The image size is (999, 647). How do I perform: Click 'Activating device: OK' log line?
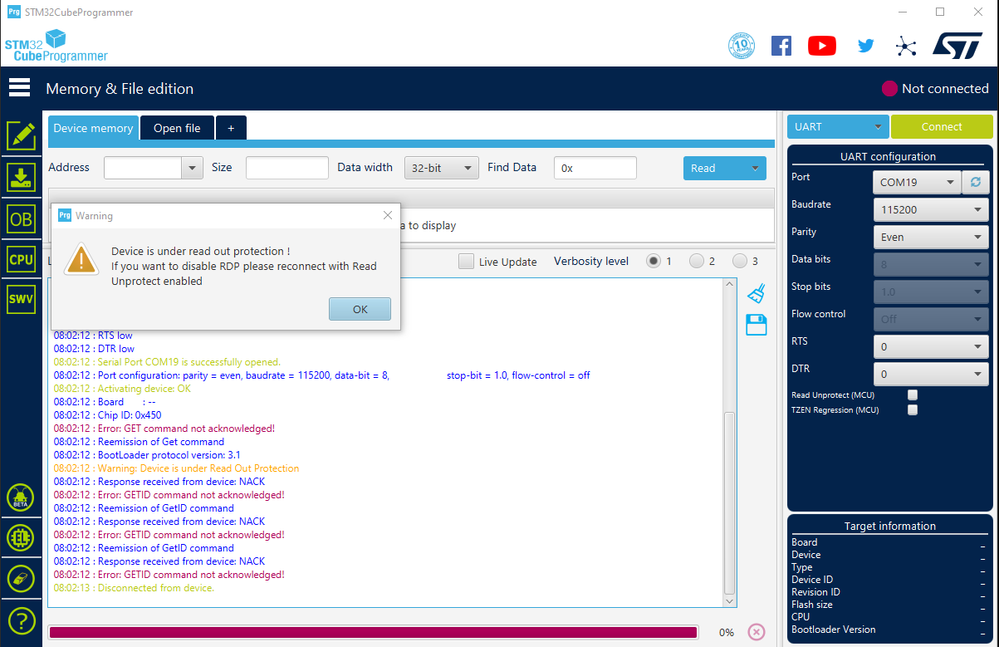click(122, 388)
